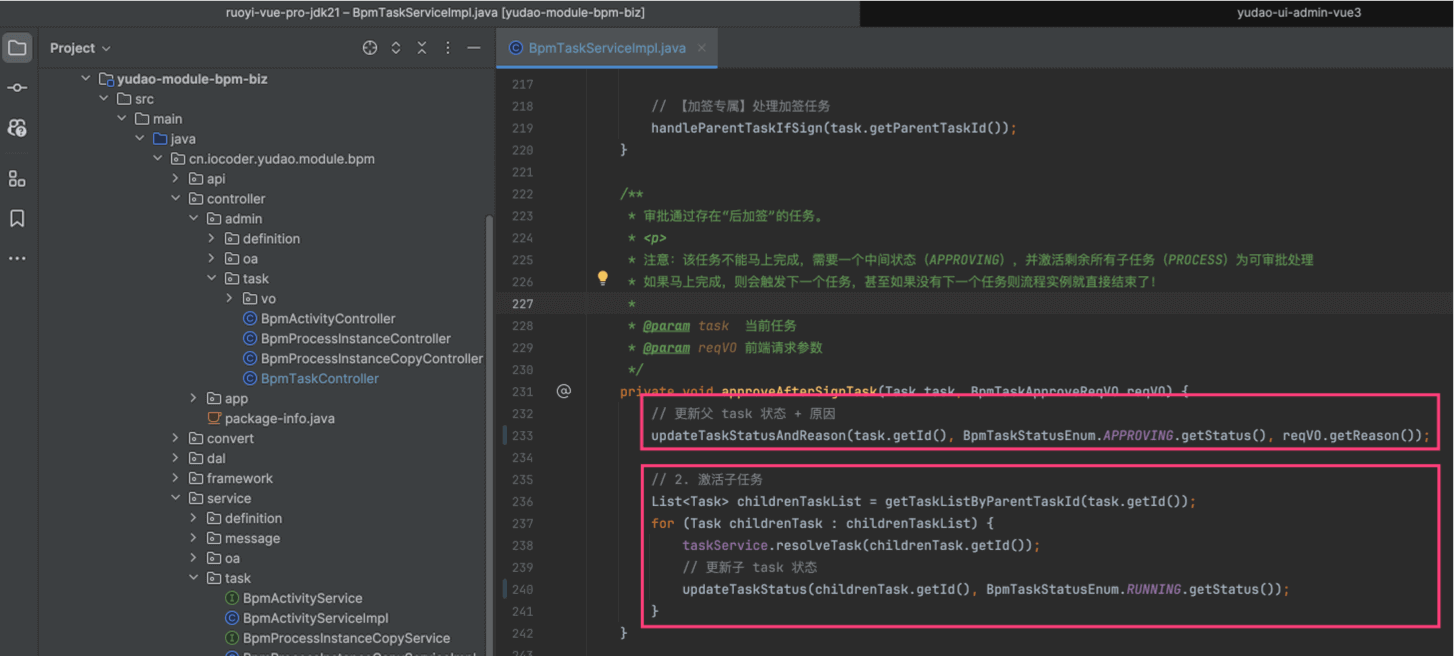This screenshot has width=1454, height=656.
Task: Open the Structure tool window icon
Action: [17, 179]
